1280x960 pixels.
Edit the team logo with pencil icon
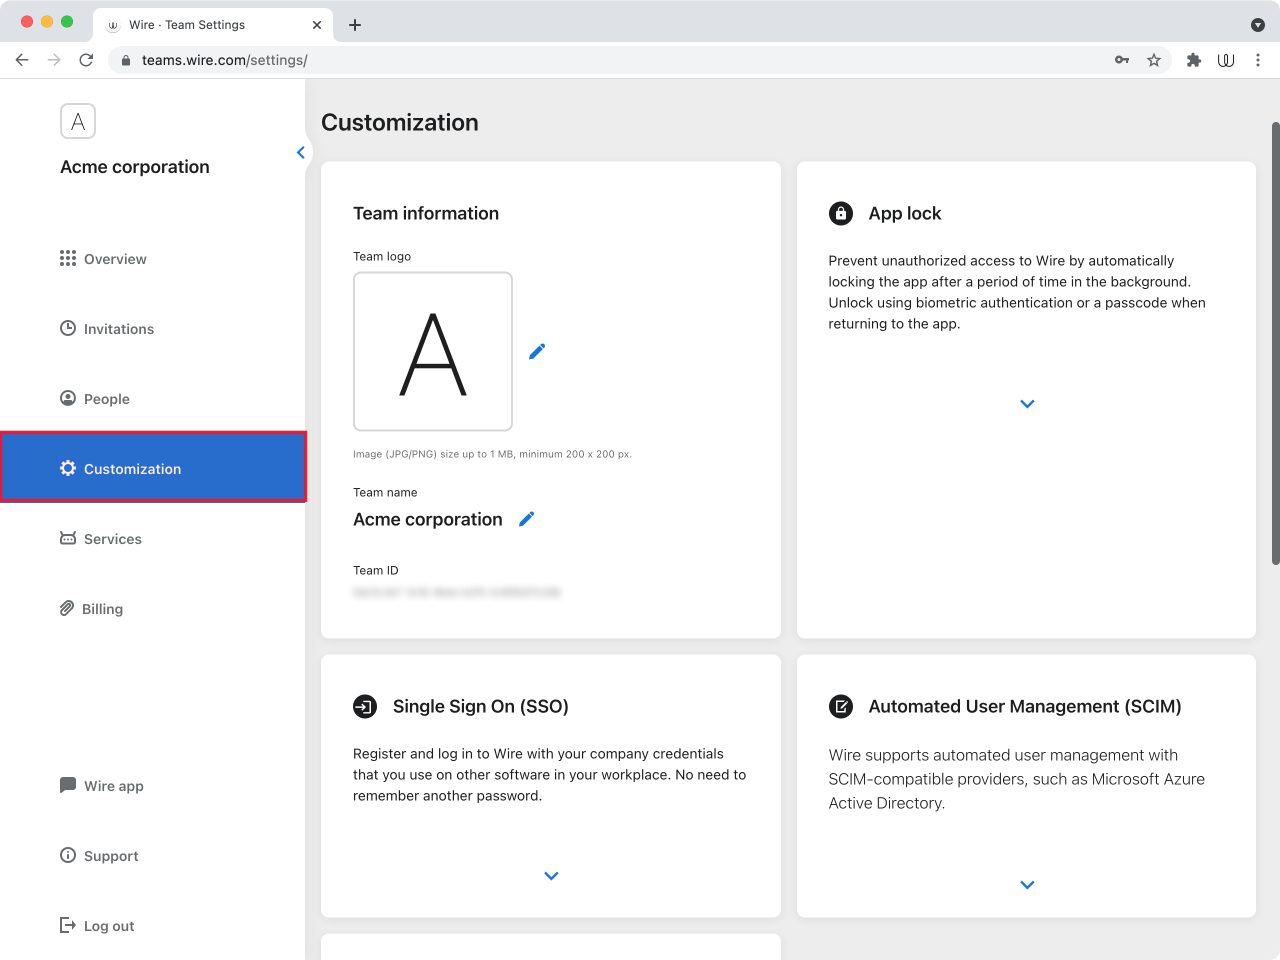[537, 351]
